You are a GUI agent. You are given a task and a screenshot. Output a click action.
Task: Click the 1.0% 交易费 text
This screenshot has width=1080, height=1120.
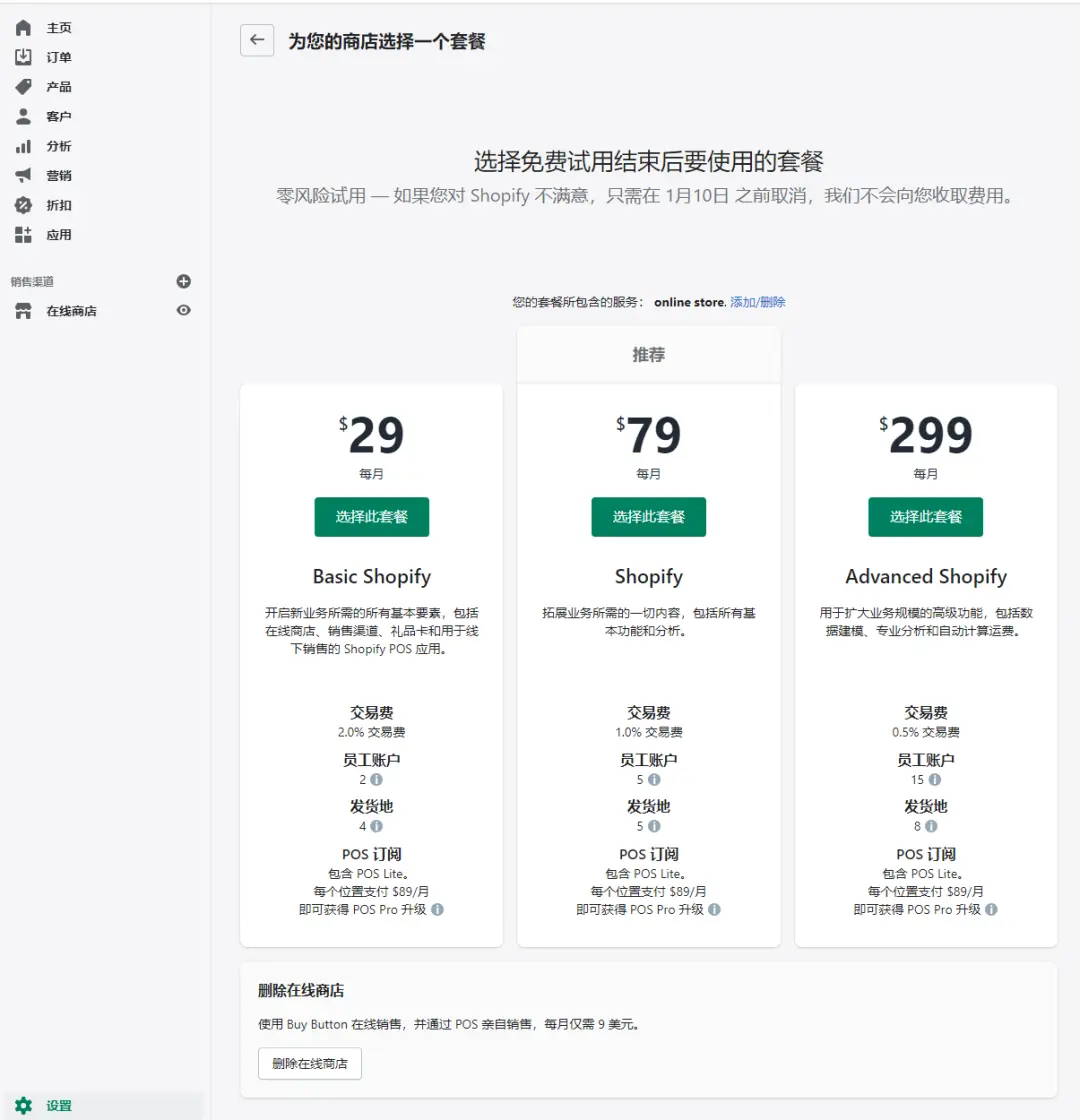point(649,732)
